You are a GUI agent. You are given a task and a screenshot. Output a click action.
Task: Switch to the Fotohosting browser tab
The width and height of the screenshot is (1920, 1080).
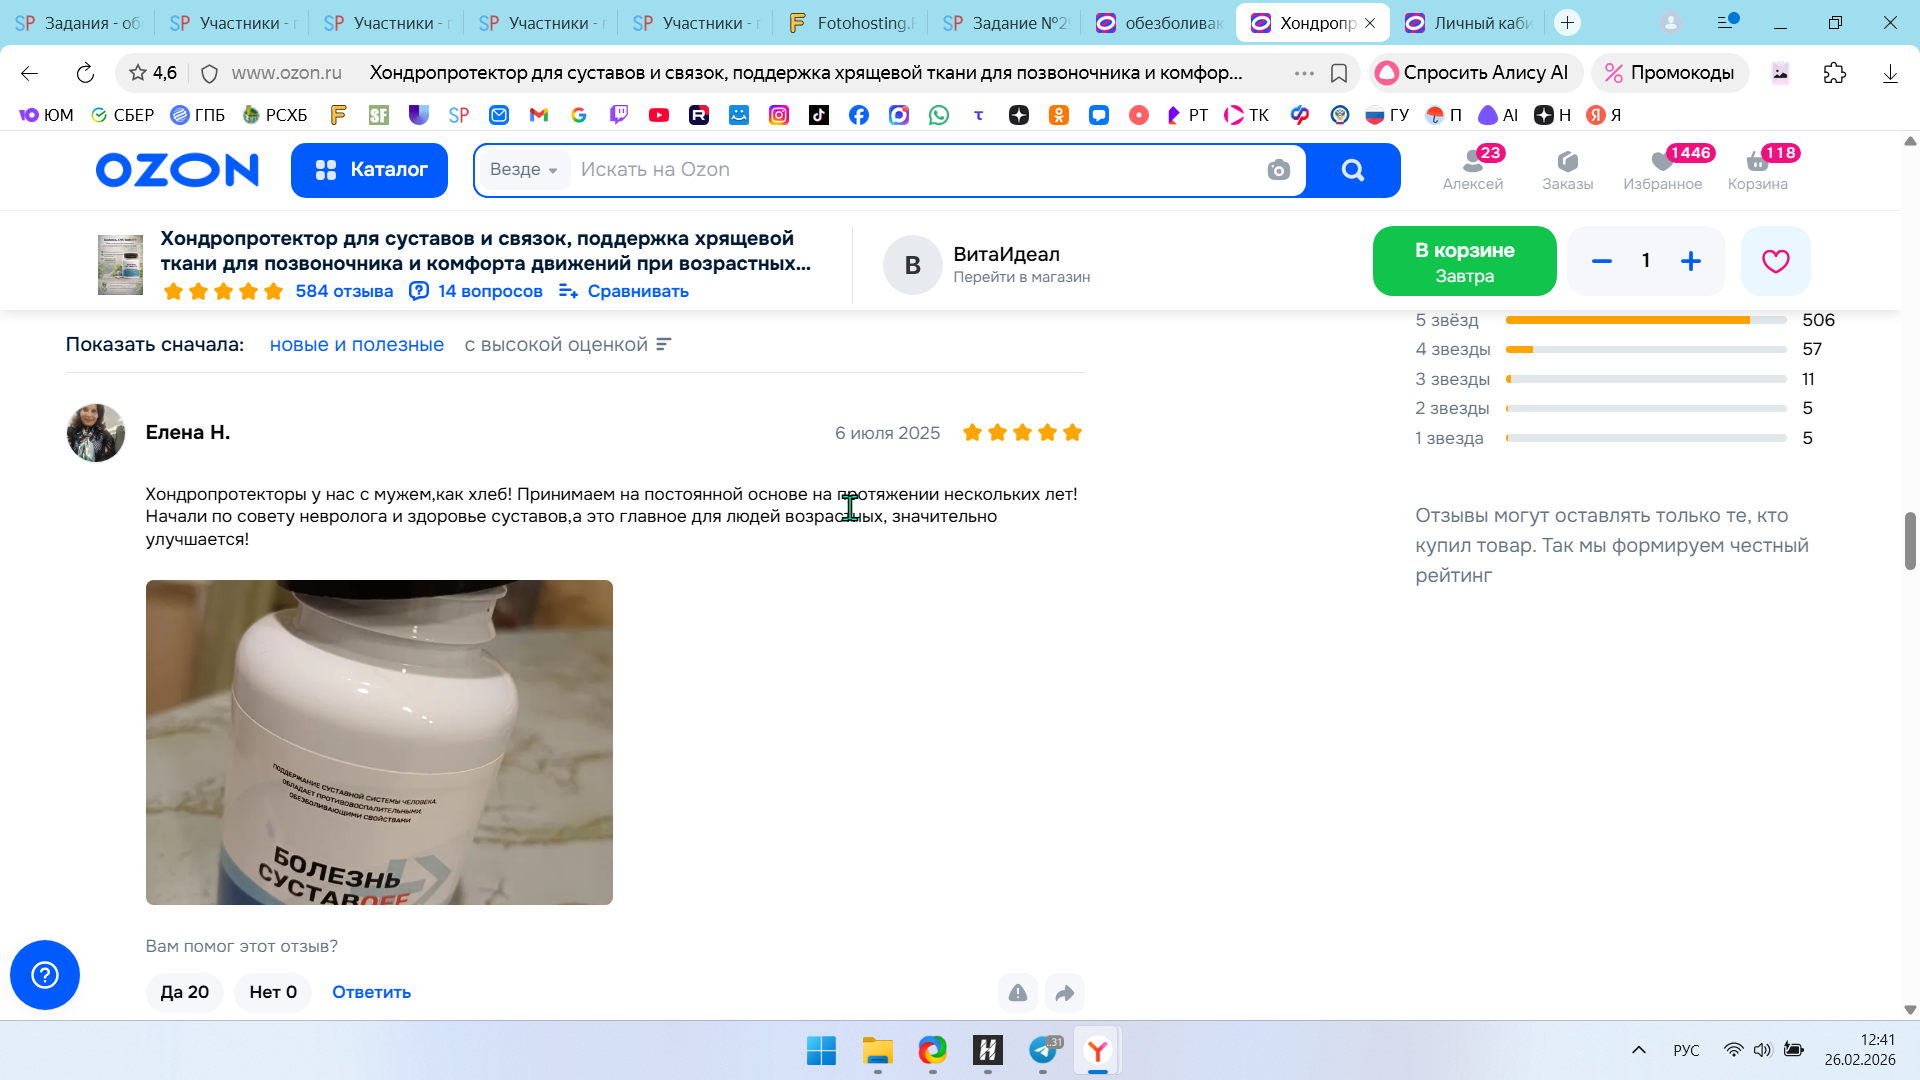850,23
